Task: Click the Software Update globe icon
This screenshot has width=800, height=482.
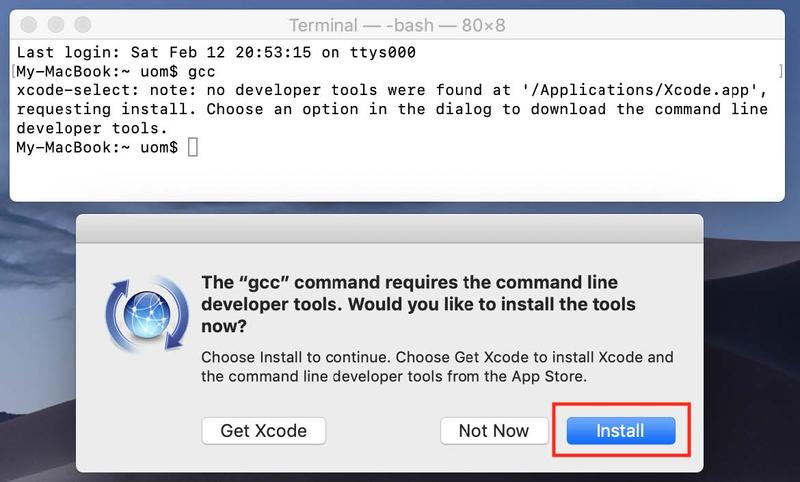Action: pos(146,314)
